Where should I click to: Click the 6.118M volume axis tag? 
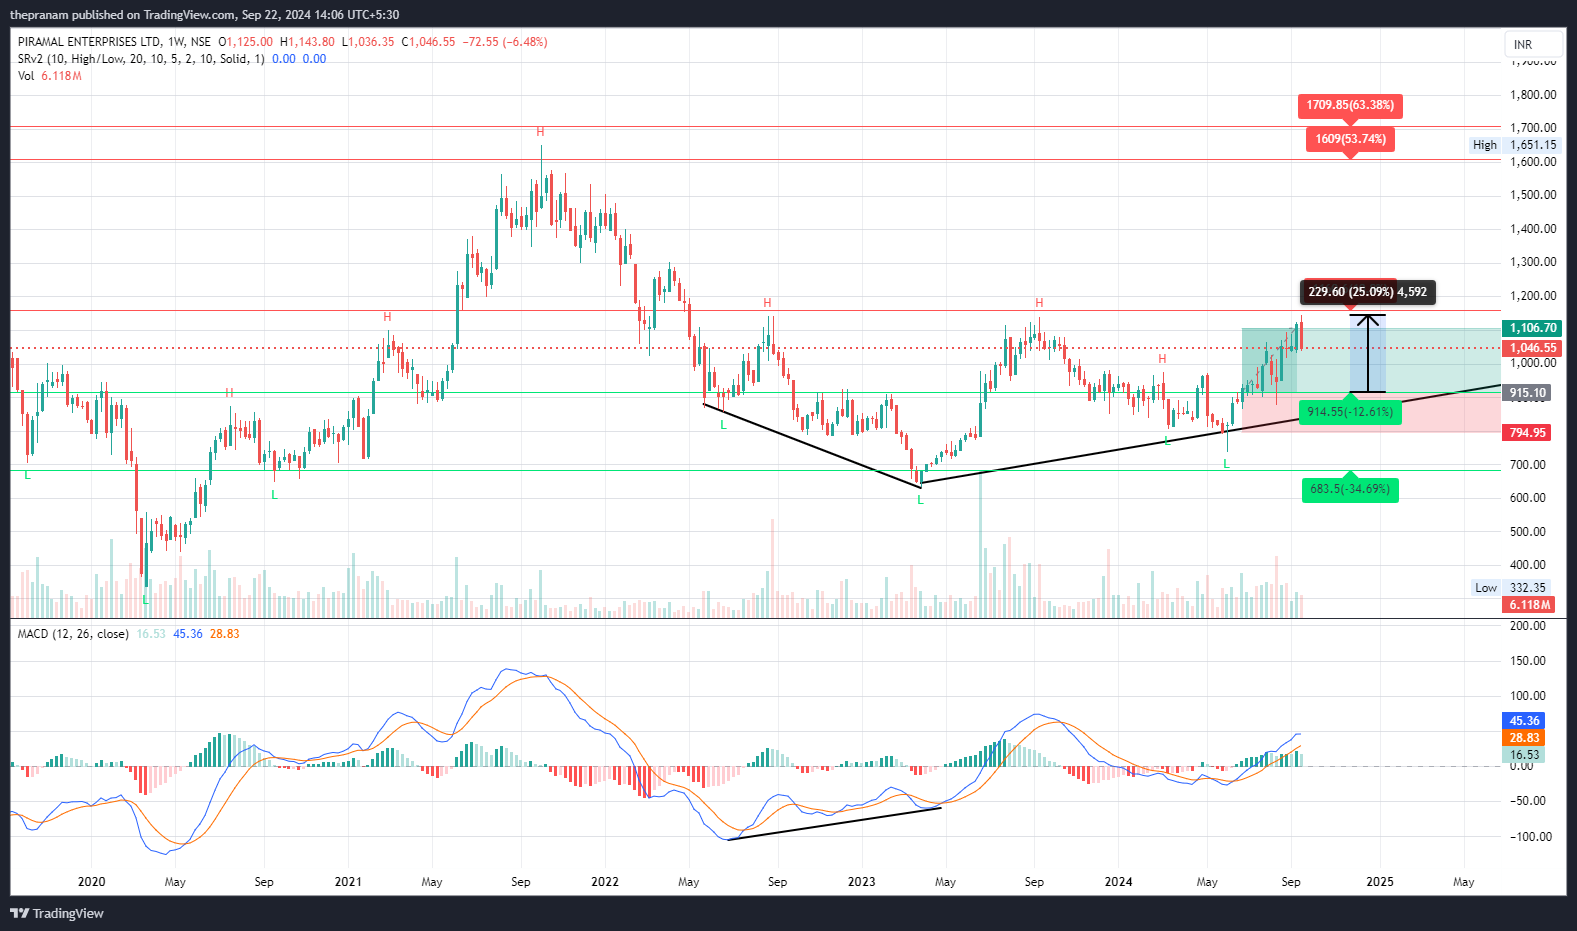(x=1529, y=605)
